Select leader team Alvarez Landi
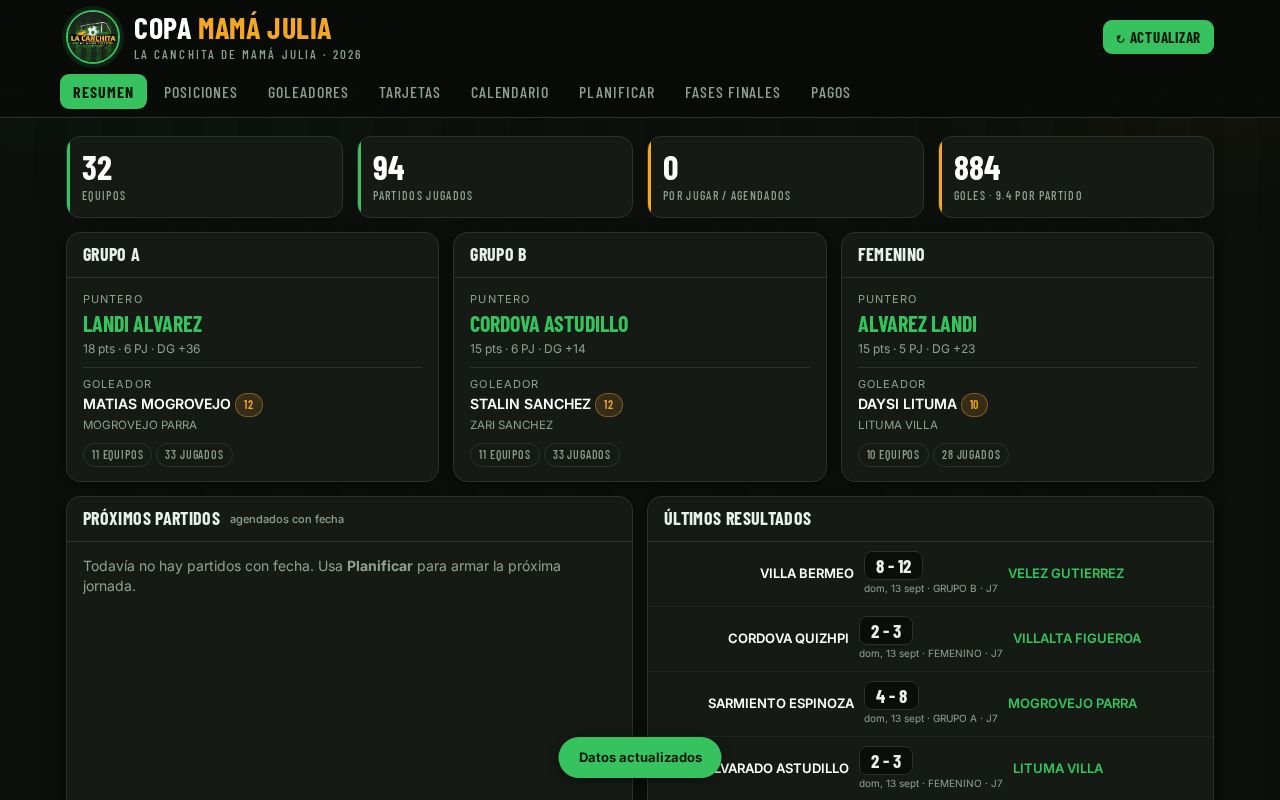Viewport: 1280px width, 800px height. (917, 324)
